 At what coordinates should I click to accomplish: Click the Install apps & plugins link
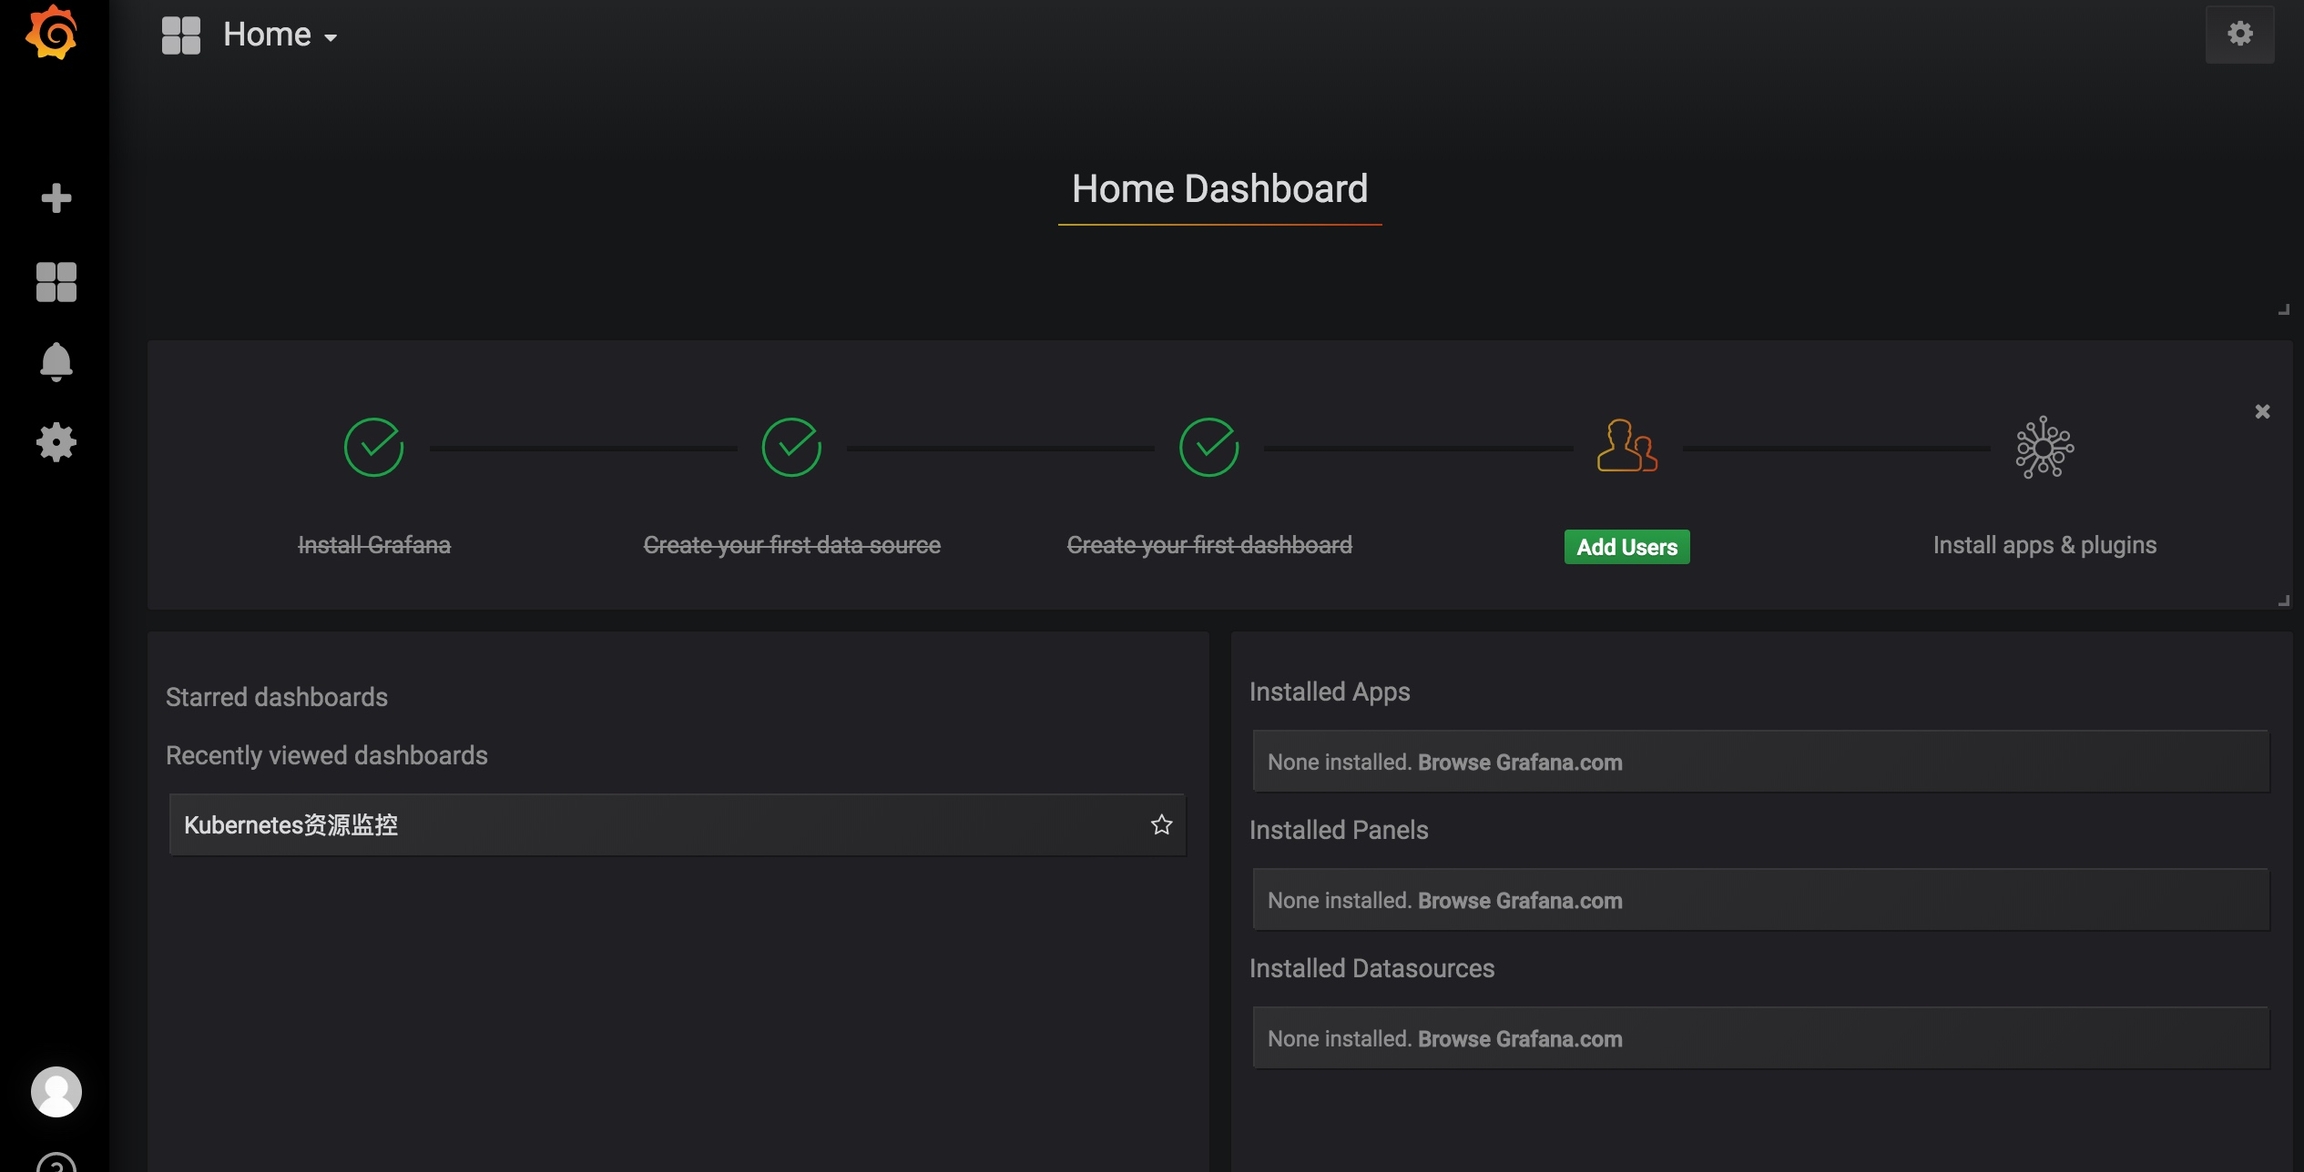2044,545
